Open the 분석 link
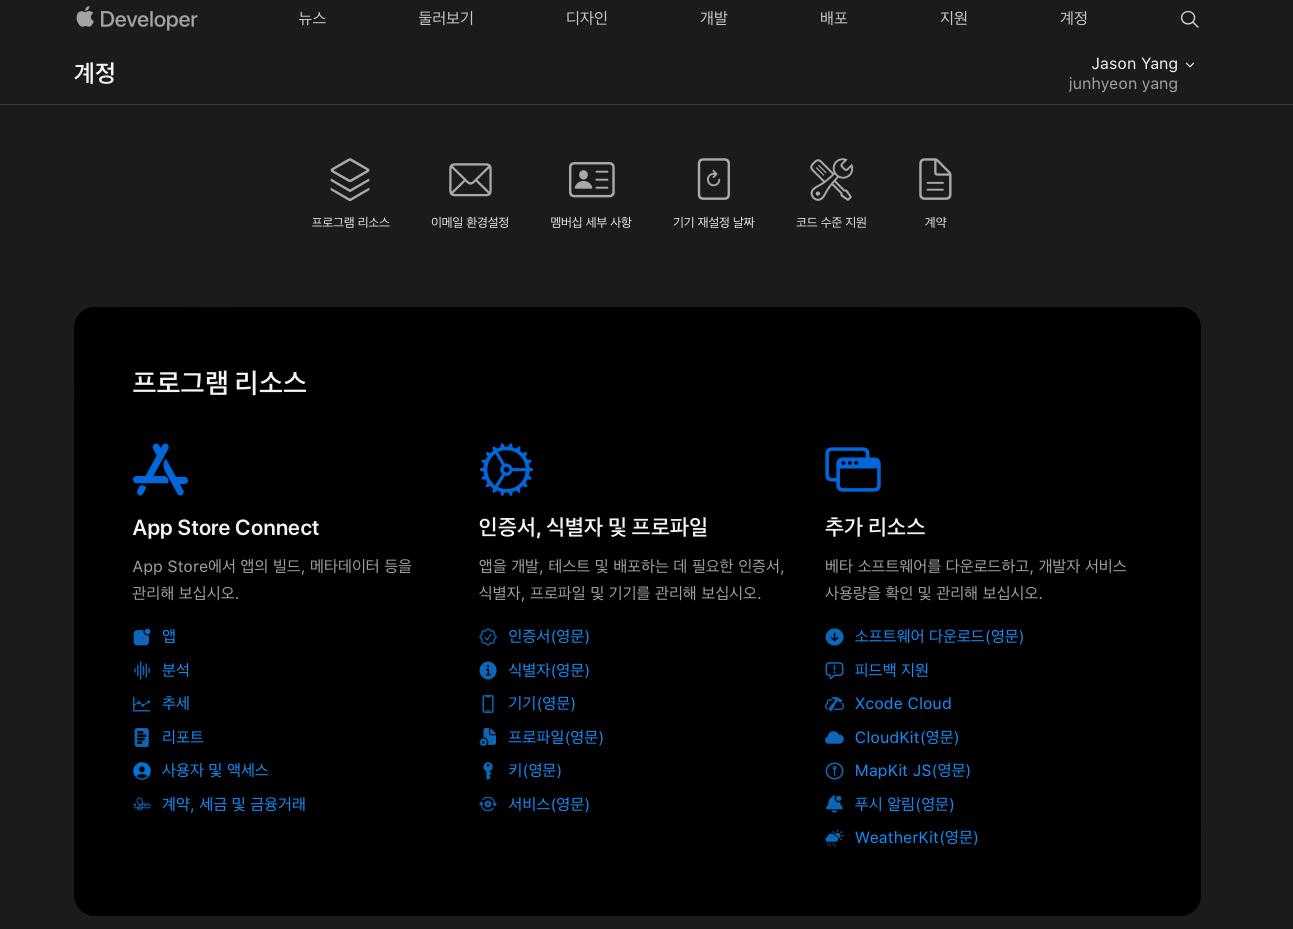1293x929 pixels. 176,670
